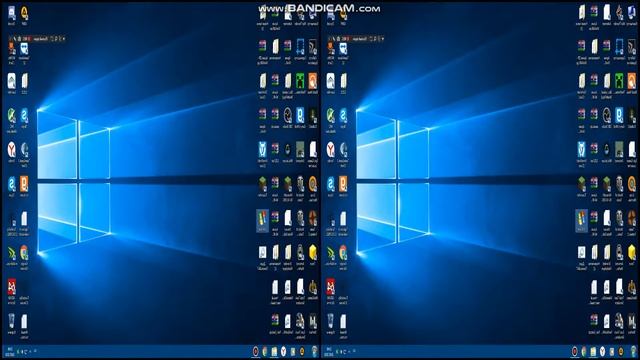Select Recycle Bin in left desktop copy
Screen dimensions: 640x360
tap(11, 322)
